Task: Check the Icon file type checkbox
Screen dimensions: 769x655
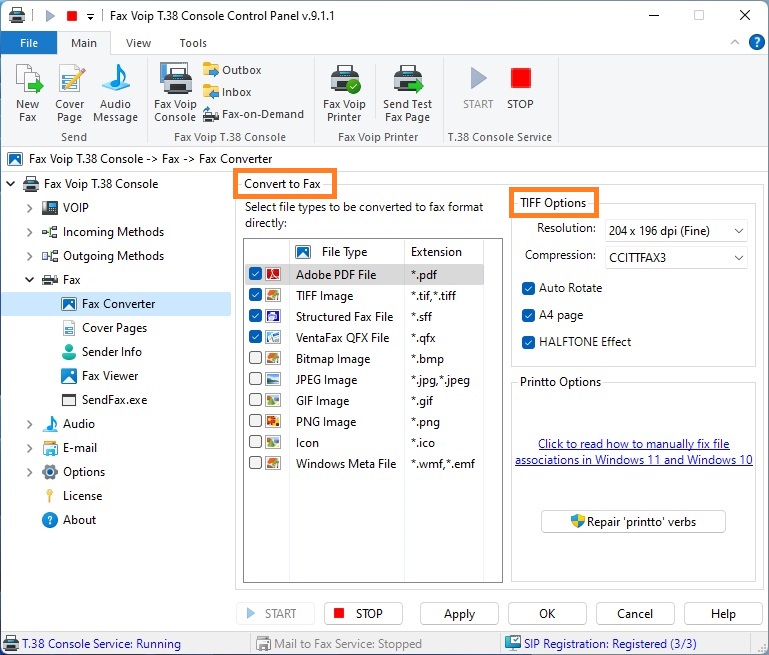Action: [256, 442]
